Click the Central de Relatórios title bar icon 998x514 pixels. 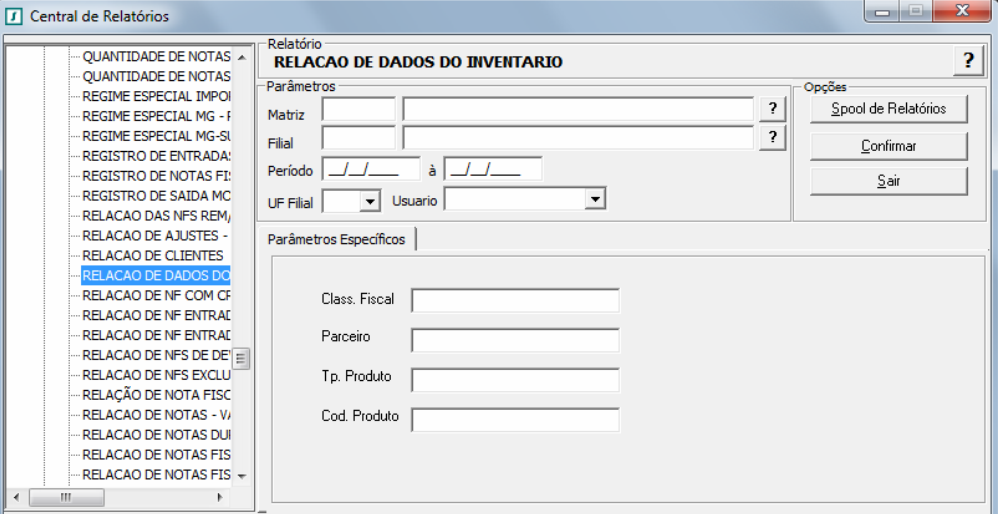[x=13, y=16]
